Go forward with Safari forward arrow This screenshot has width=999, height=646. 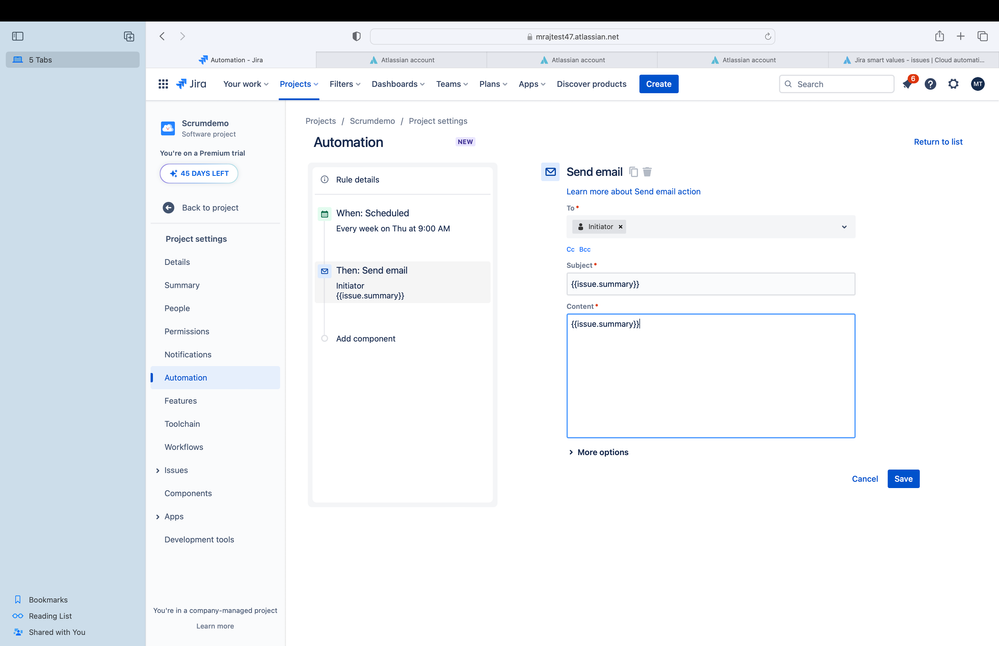pos(182,36)
